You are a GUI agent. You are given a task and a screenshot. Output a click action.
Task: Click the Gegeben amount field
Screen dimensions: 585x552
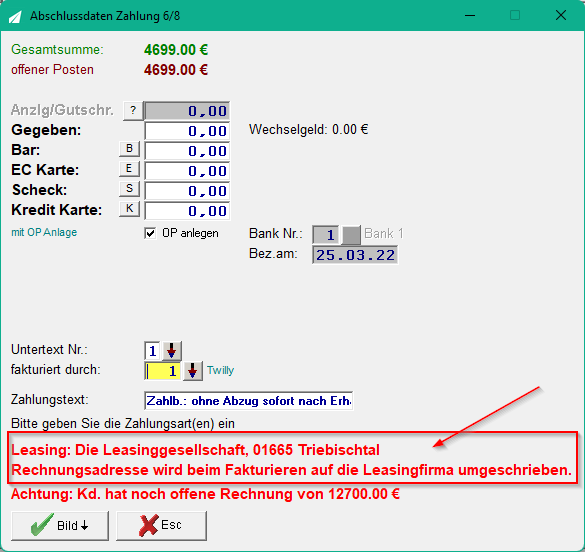click(x=187, y=131)
